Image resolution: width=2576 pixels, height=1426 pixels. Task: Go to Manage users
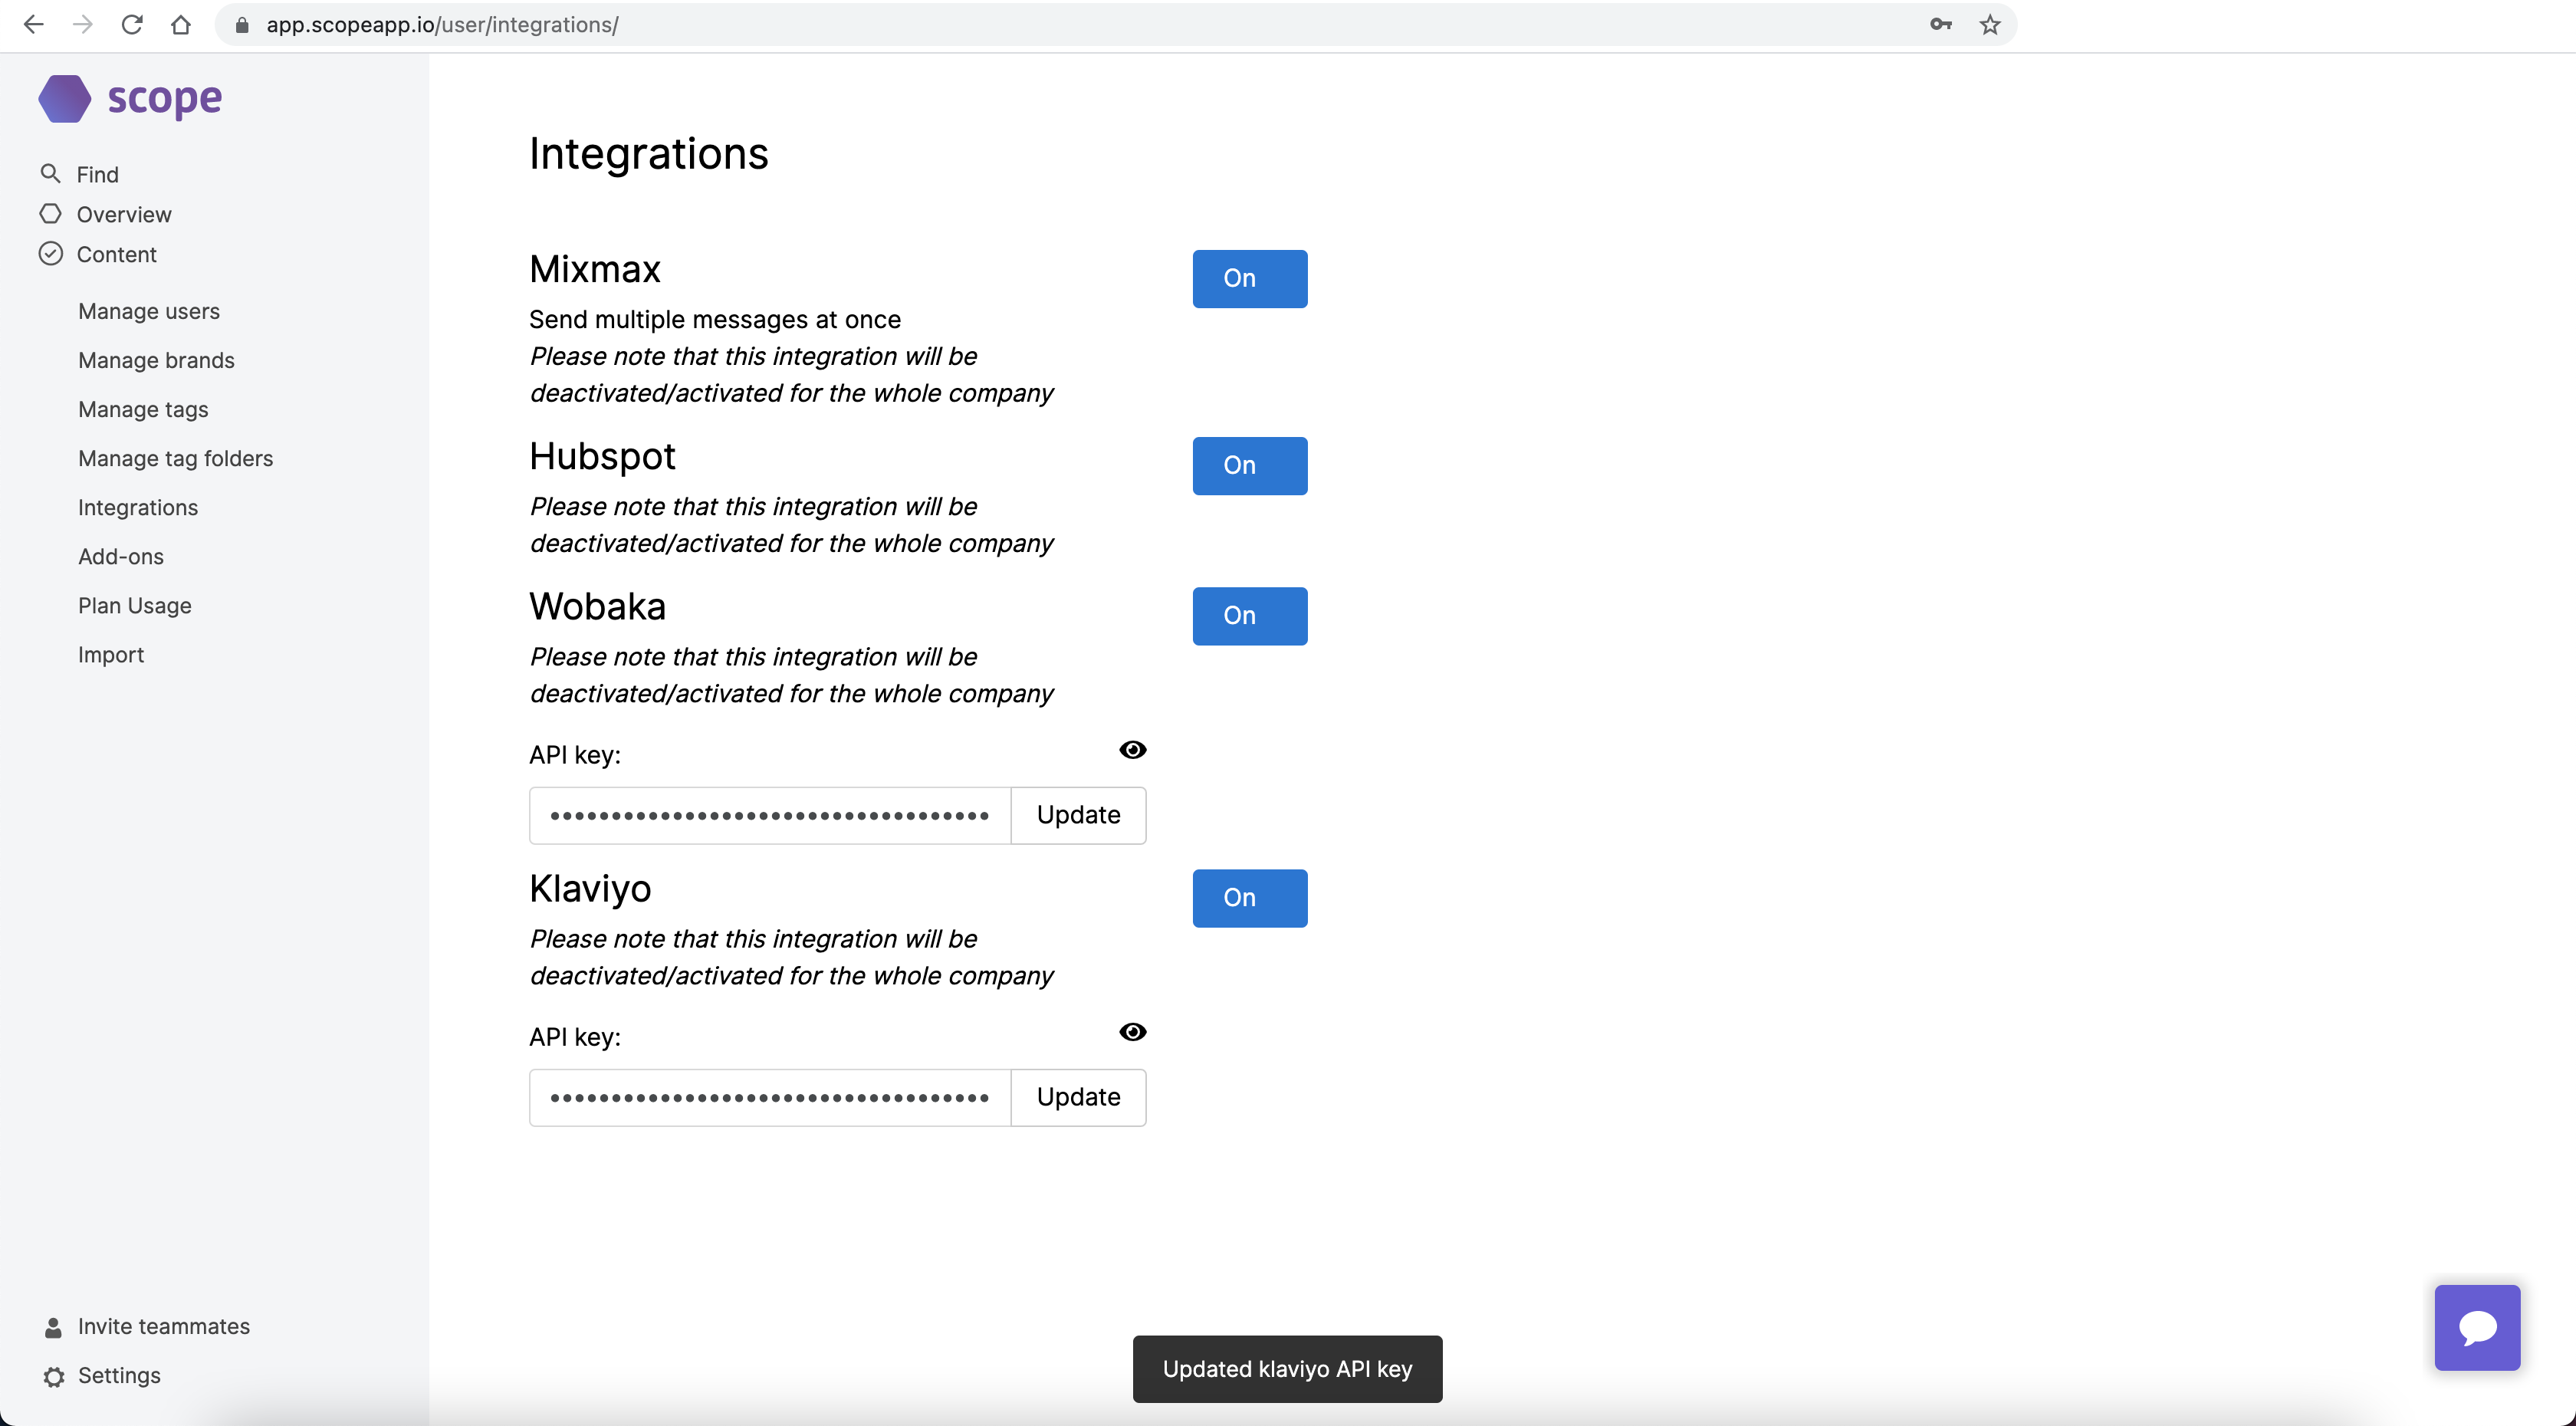[149, 311]
